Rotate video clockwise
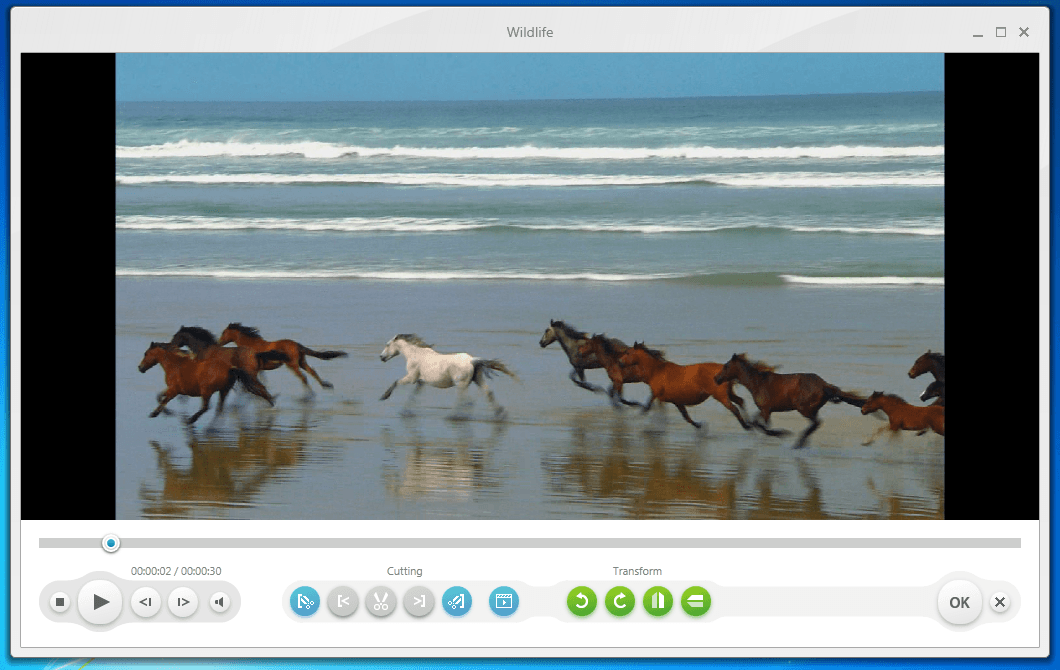The width and height of the screenshot is (1060, 670). pos(620,601)
